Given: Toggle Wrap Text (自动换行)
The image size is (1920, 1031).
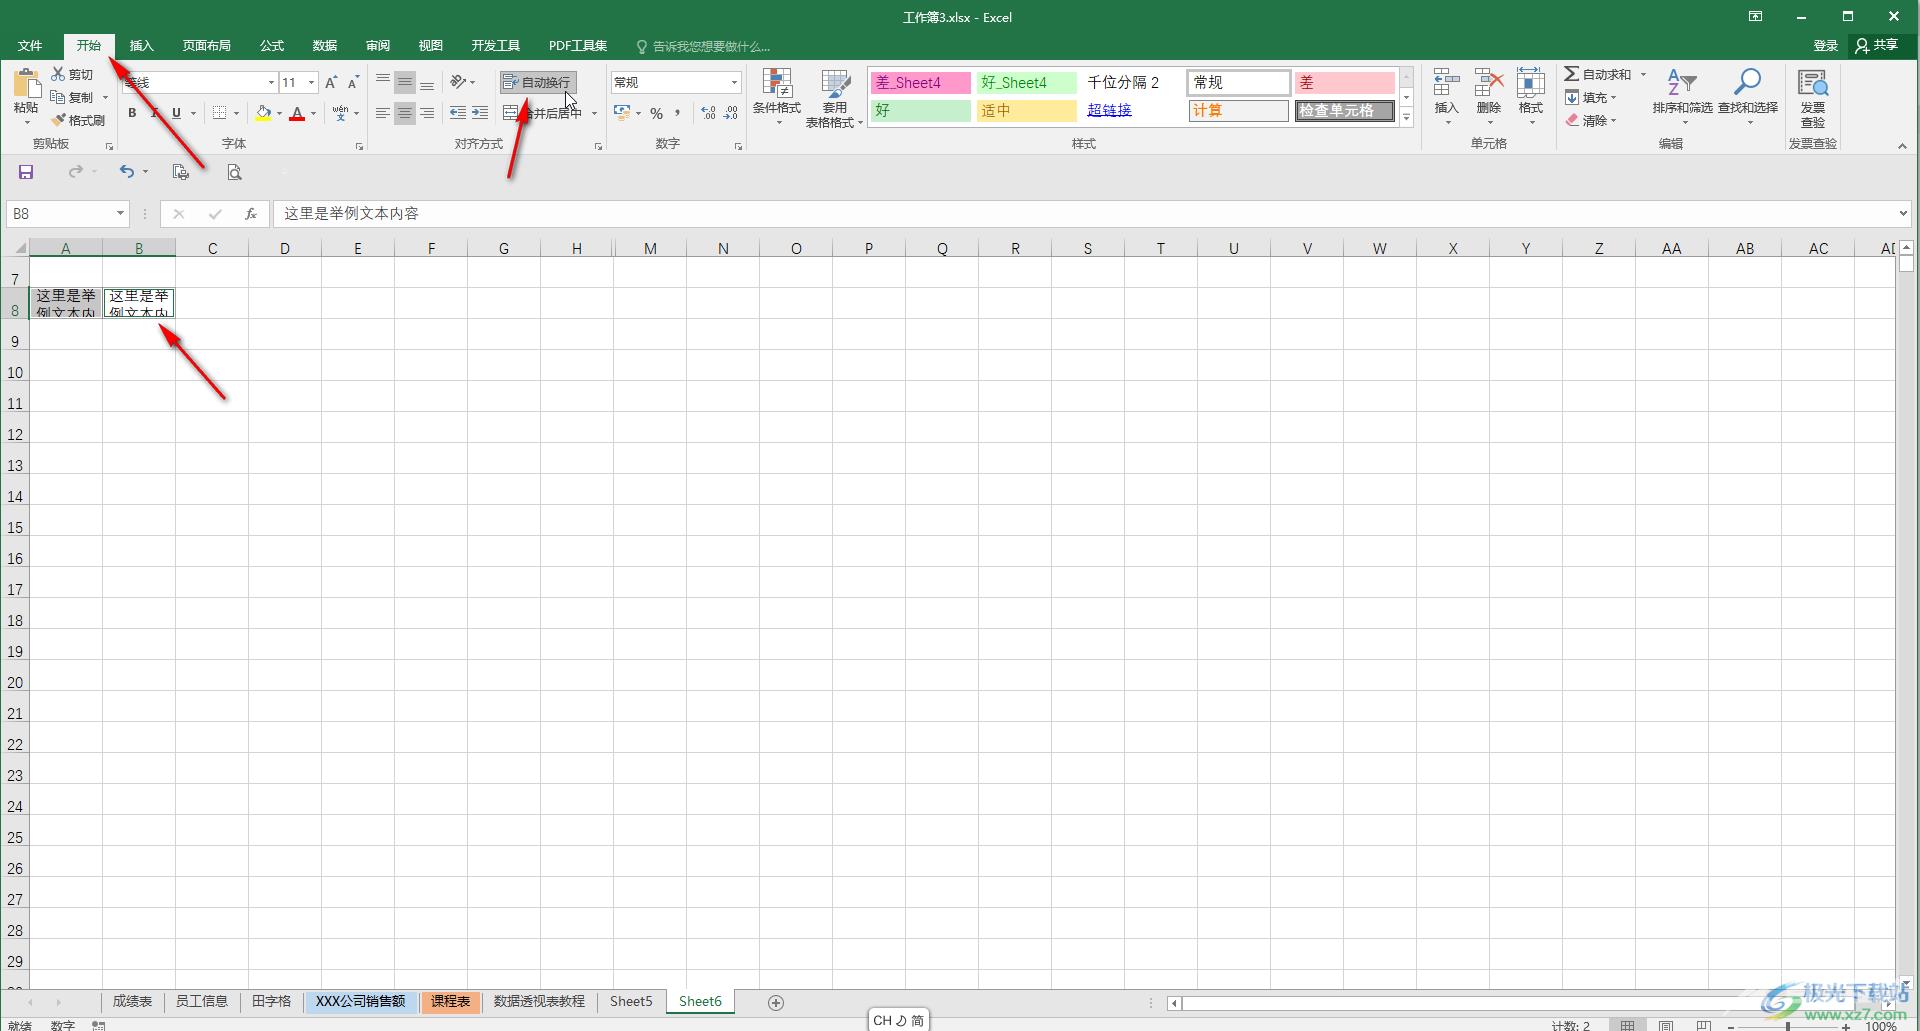Looking at the screenshot, I should coord(538,82).
